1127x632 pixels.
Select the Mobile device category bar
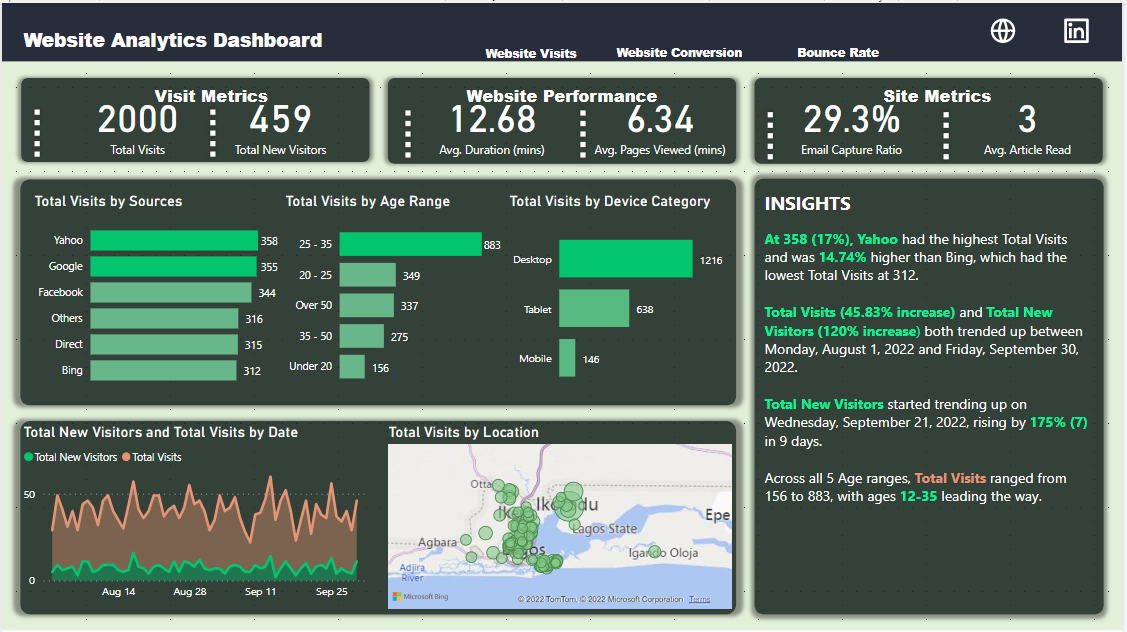pos(567,358)
